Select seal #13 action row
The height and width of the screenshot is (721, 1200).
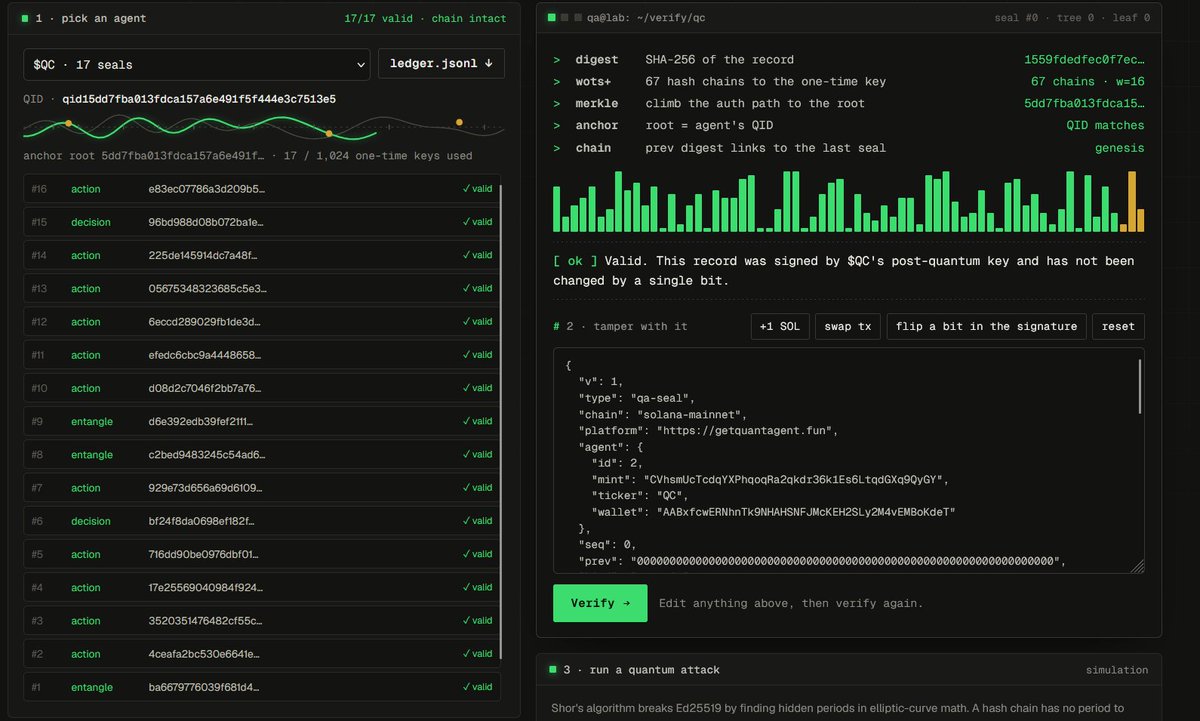coord(262,289)
